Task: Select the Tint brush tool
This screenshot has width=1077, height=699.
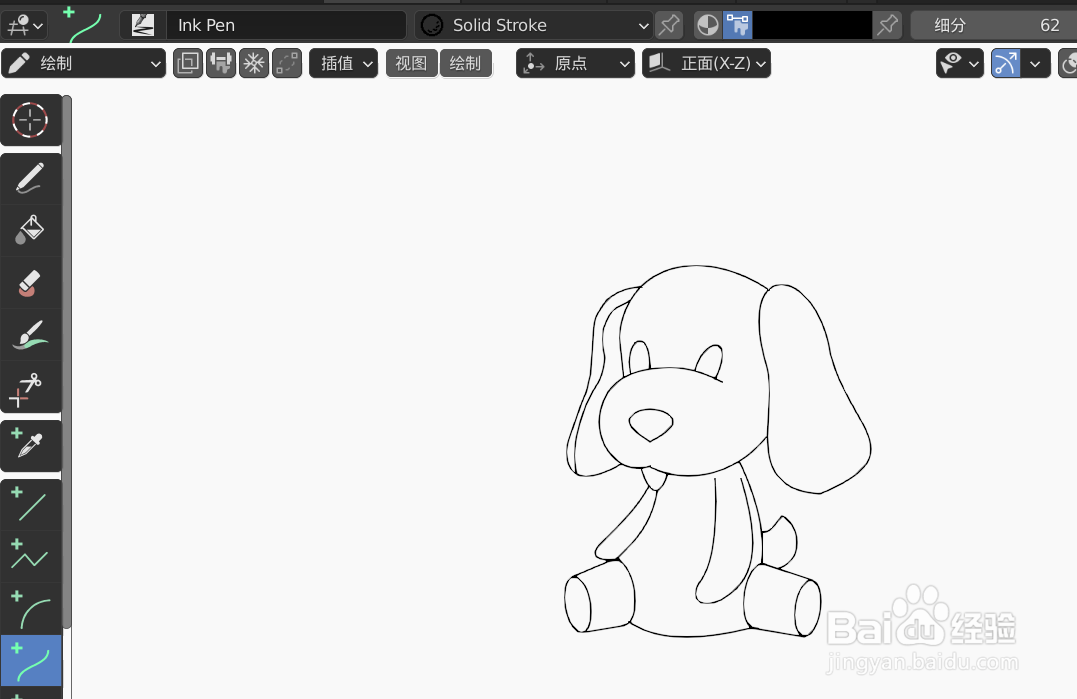Action: pos(30,335)
